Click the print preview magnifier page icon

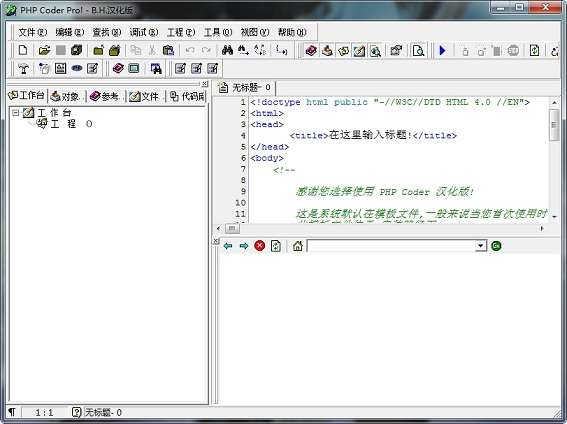[x=418, y=50]
